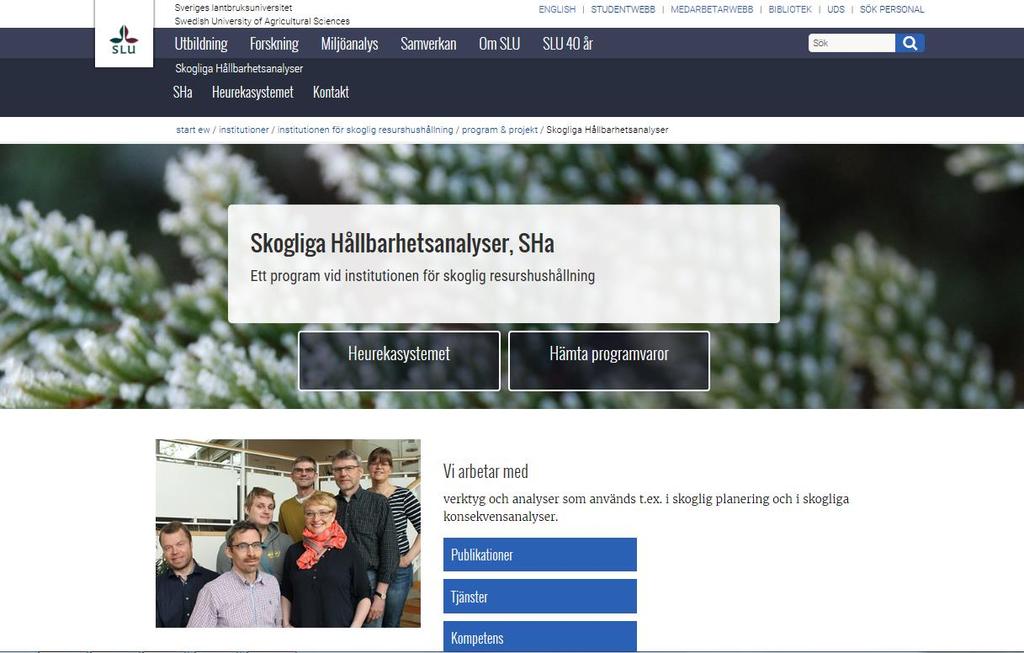Click 'Ett program vid institutionen' subtitle text
The image size is (1024, 653).
point(423,276)
